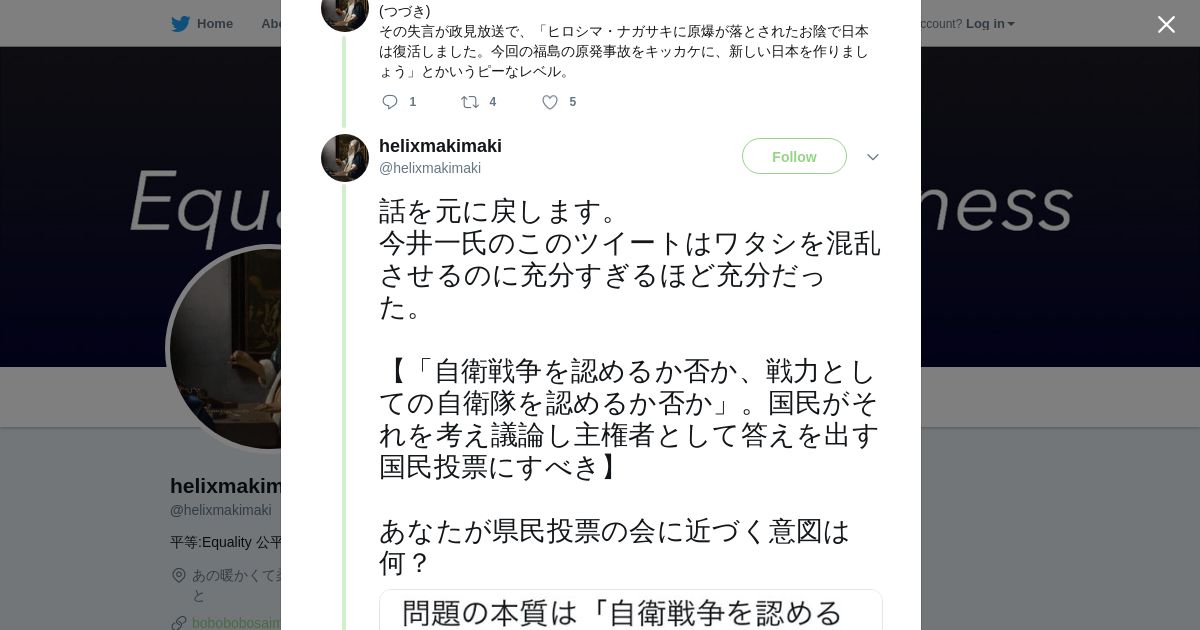Click the reply speech bubble icon
This screenshot has height=630, width=1200.
[x=390, y=102]
